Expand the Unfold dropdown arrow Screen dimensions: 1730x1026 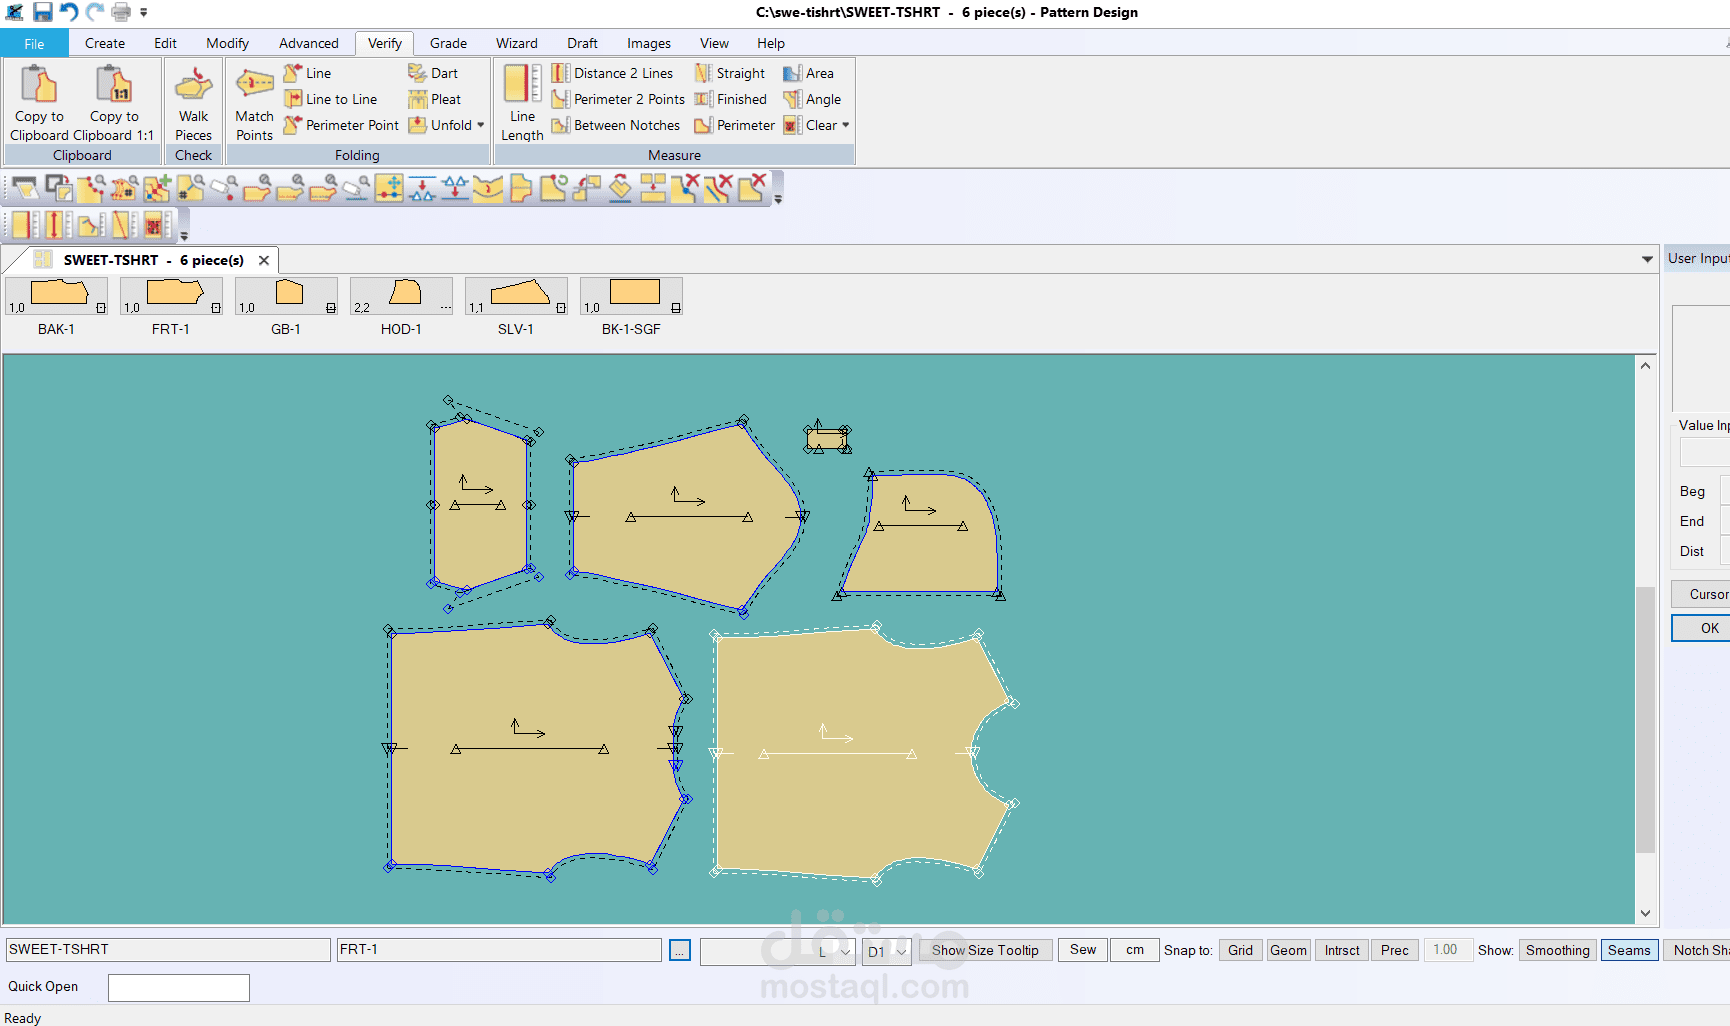coord(481,125)
